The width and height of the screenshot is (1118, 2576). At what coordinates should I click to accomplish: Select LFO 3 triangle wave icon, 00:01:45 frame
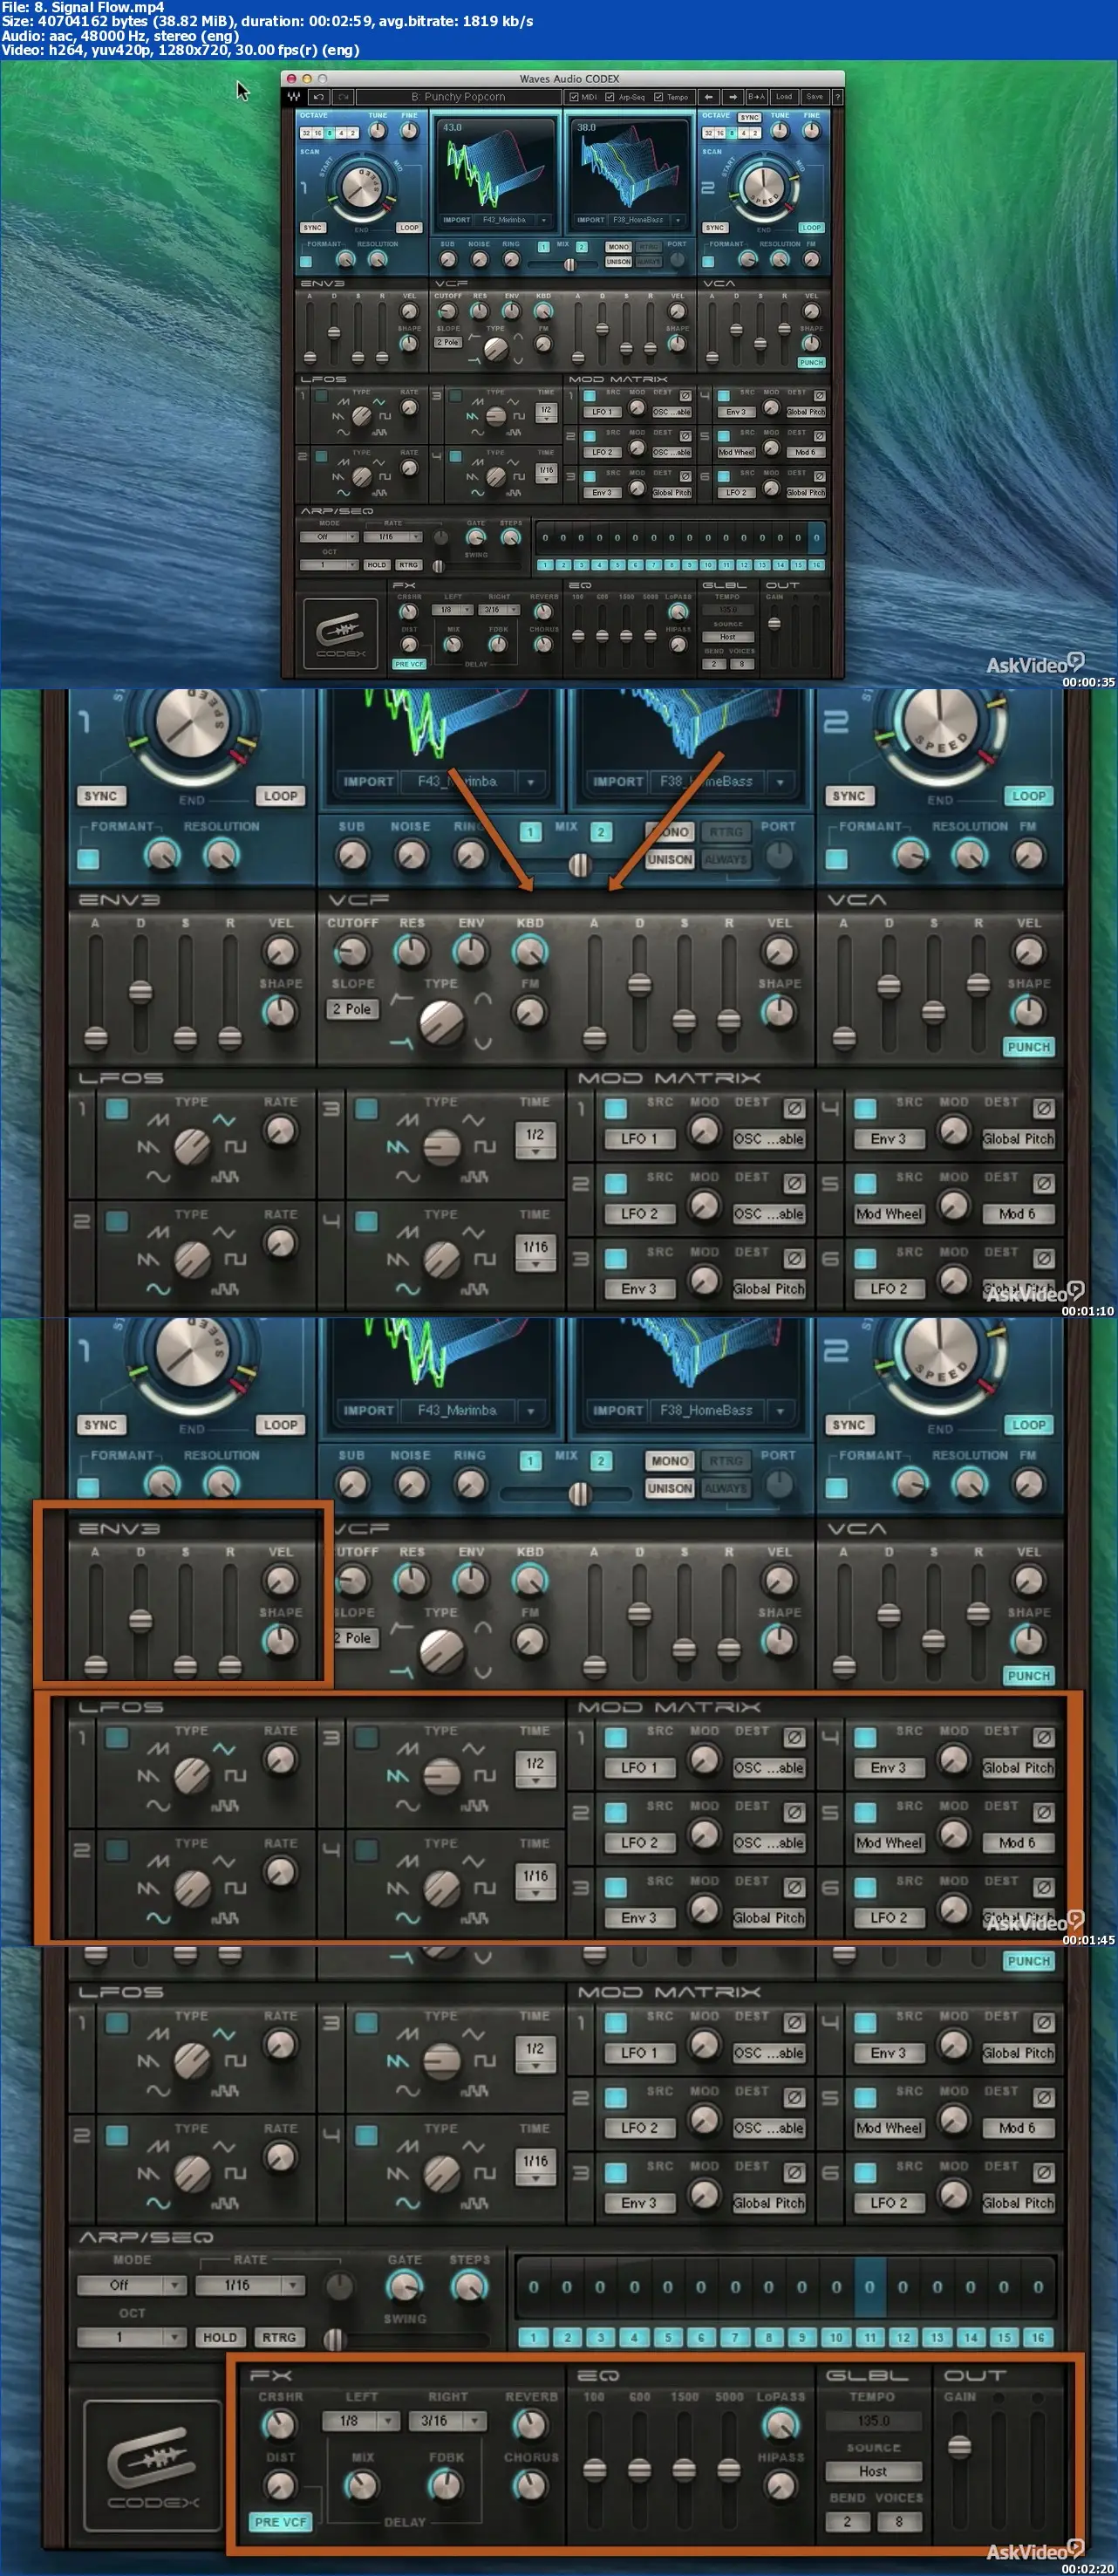[474, 1749]
